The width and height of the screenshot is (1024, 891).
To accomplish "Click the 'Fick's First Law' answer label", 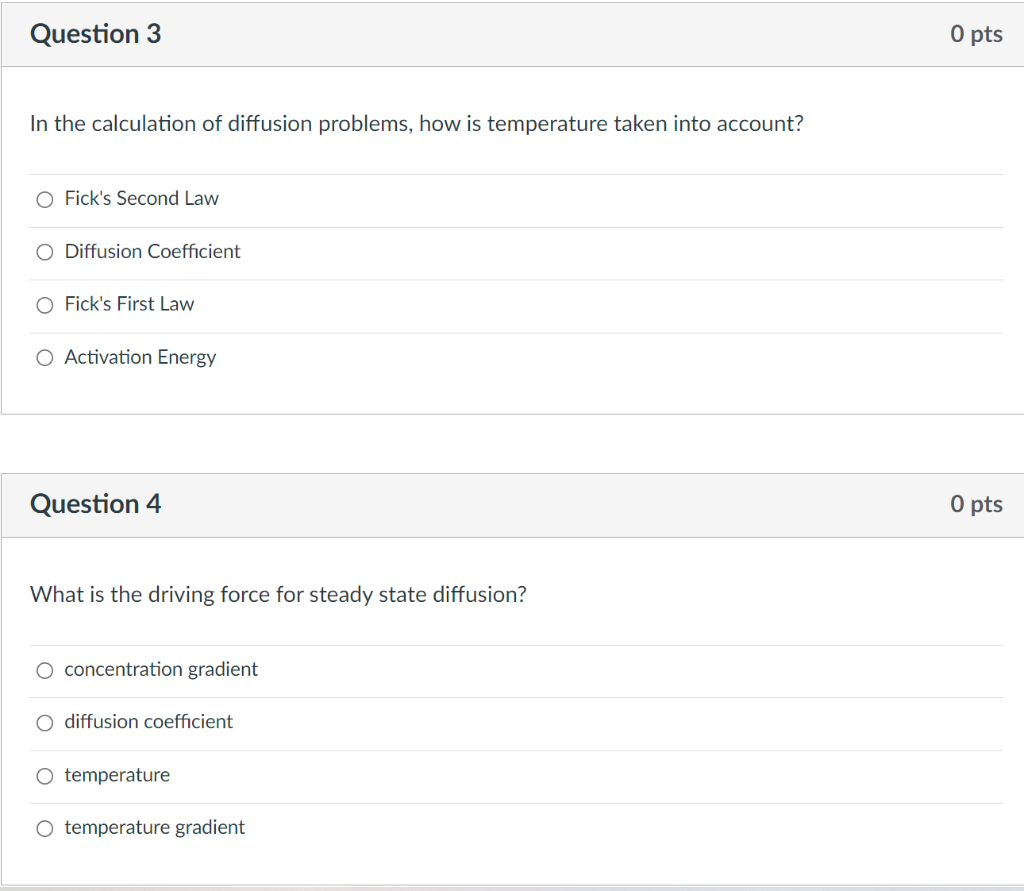I will point(129,304).
